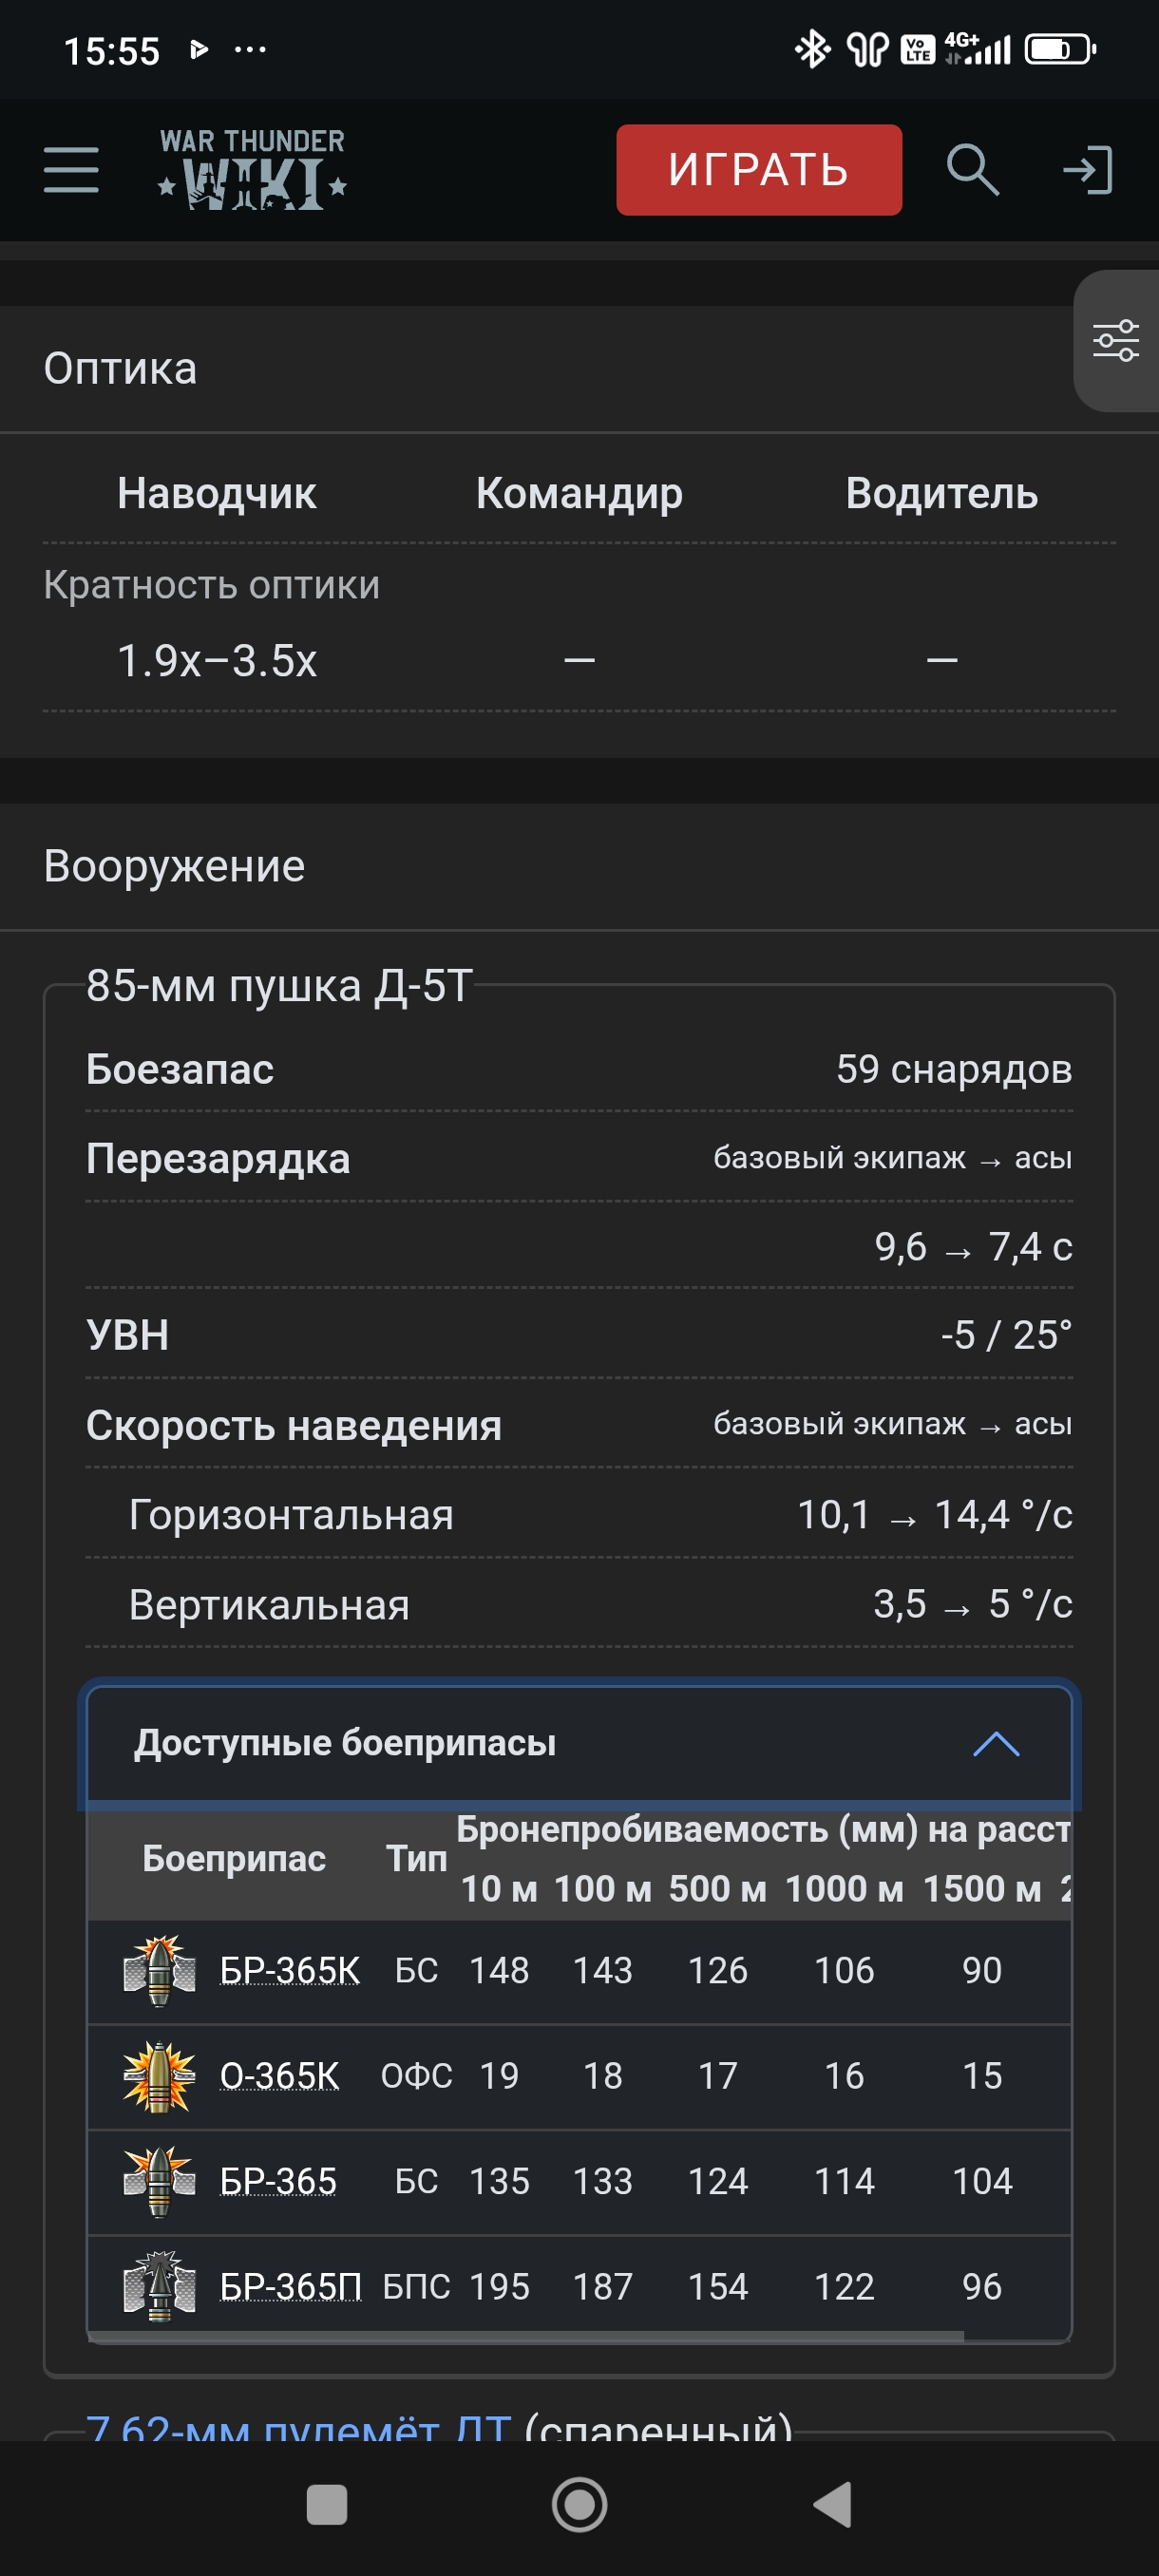The image size is (1159, 2576).
Task: Click the ИГРАТЬ button
Action: coord(759,170)
